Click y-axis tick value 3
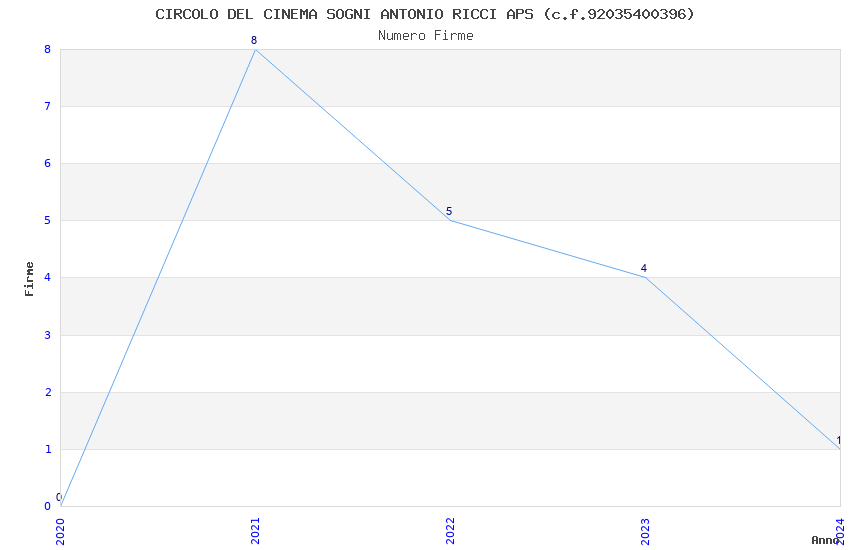Viewport: 850px width, 550px height. coord(48,335)
